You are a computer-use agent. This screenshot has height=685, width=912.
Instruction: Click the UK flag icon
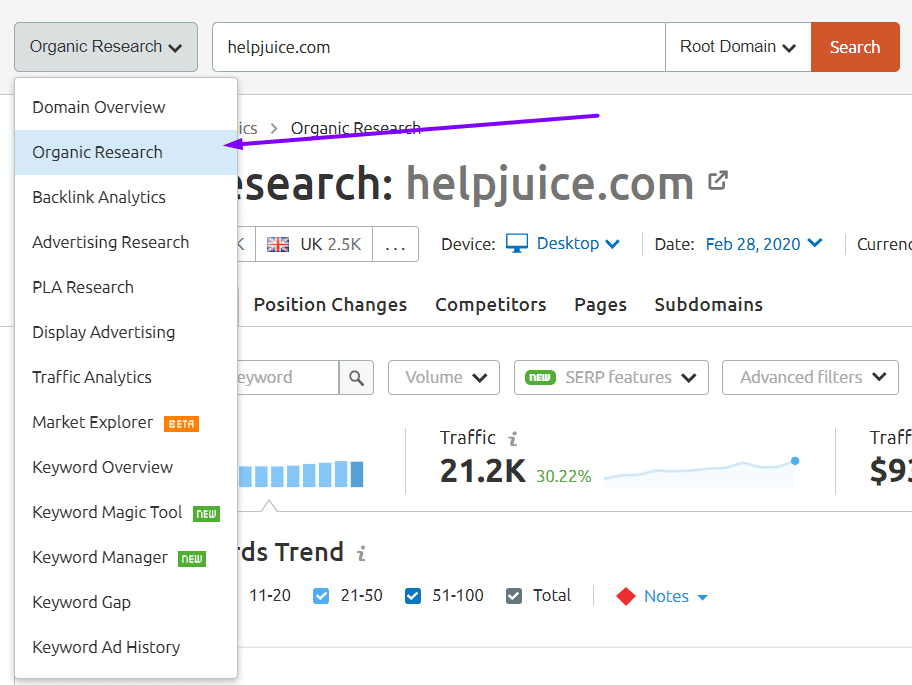point(277,244)
